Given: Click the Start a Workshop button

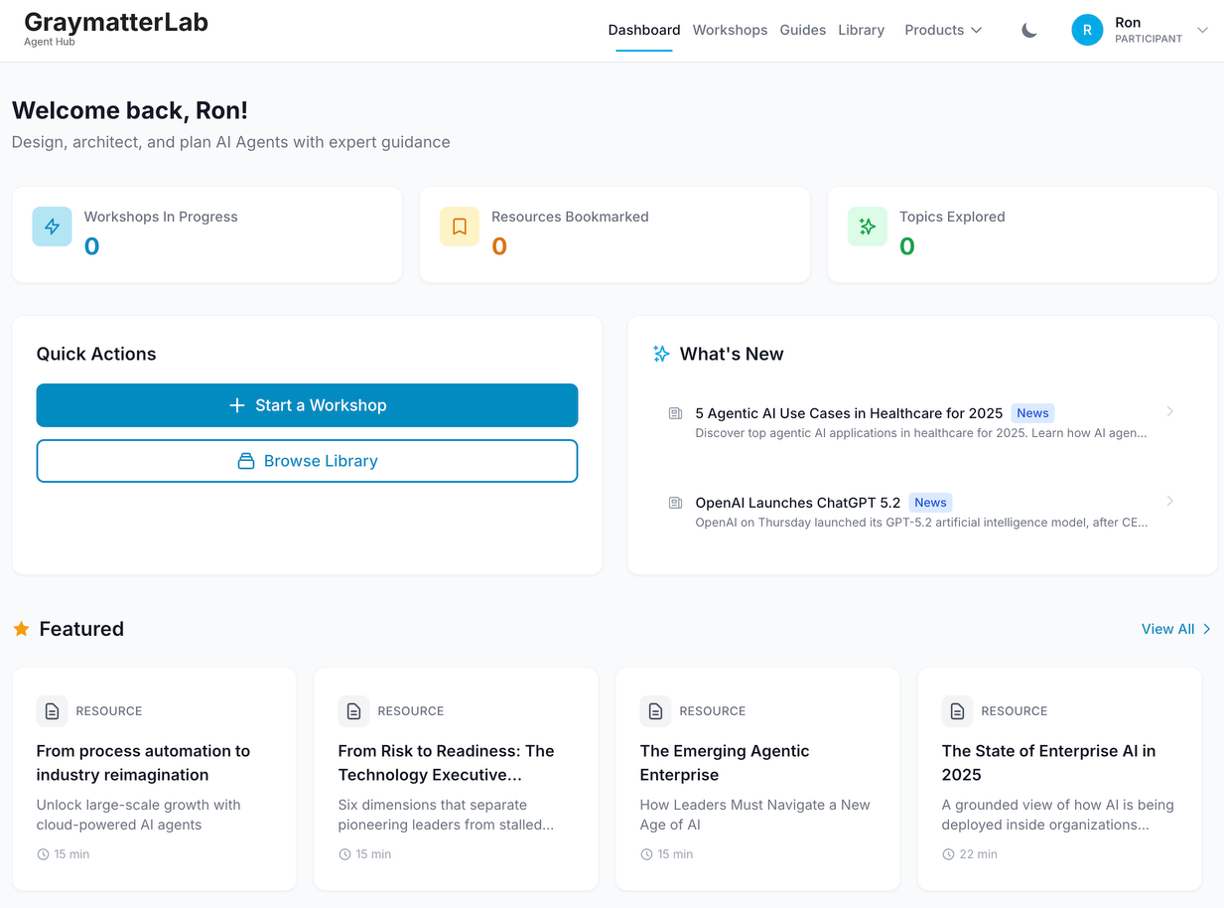Looking at the screenshot, I should [307, 405].
